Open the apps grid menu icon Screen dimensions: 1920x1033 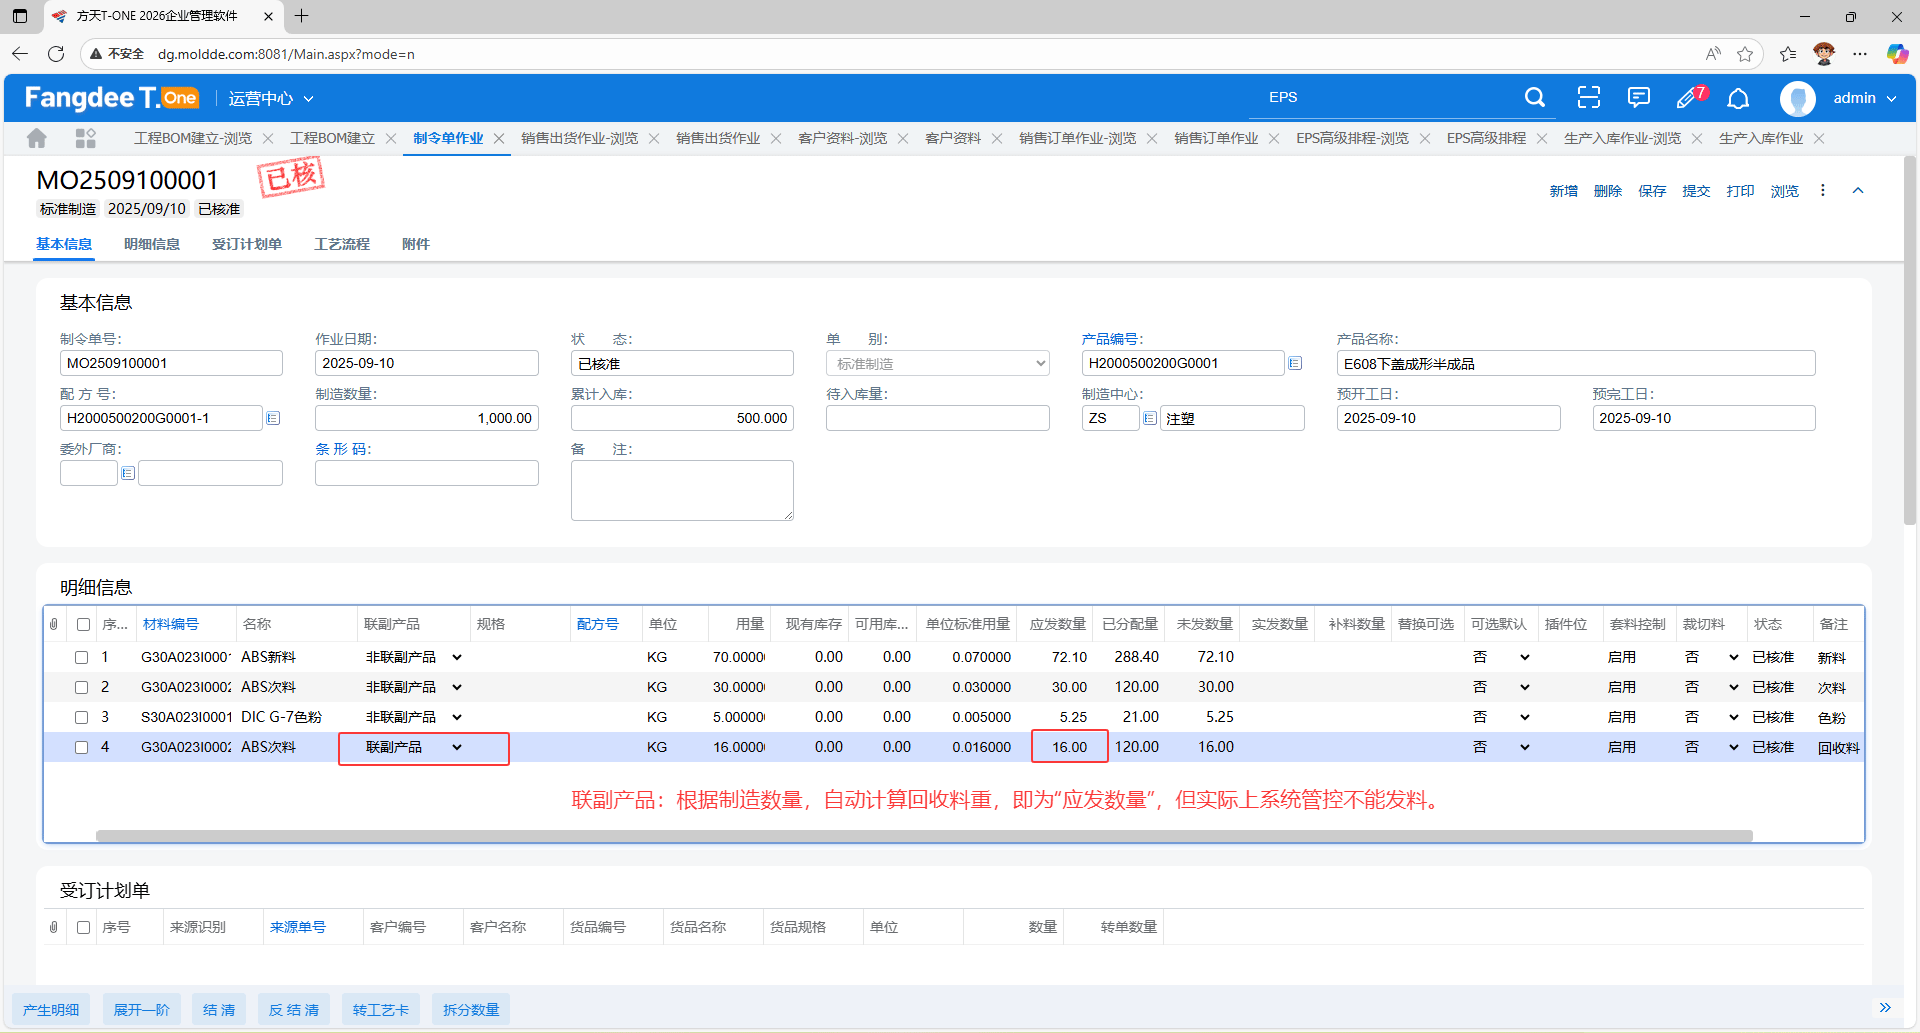point(86,138)
